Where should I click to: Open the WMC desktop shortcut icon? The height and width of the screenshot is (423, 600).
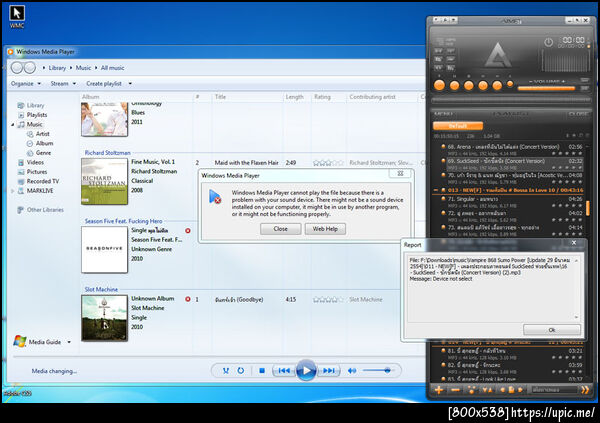click(x=17, y=16)
